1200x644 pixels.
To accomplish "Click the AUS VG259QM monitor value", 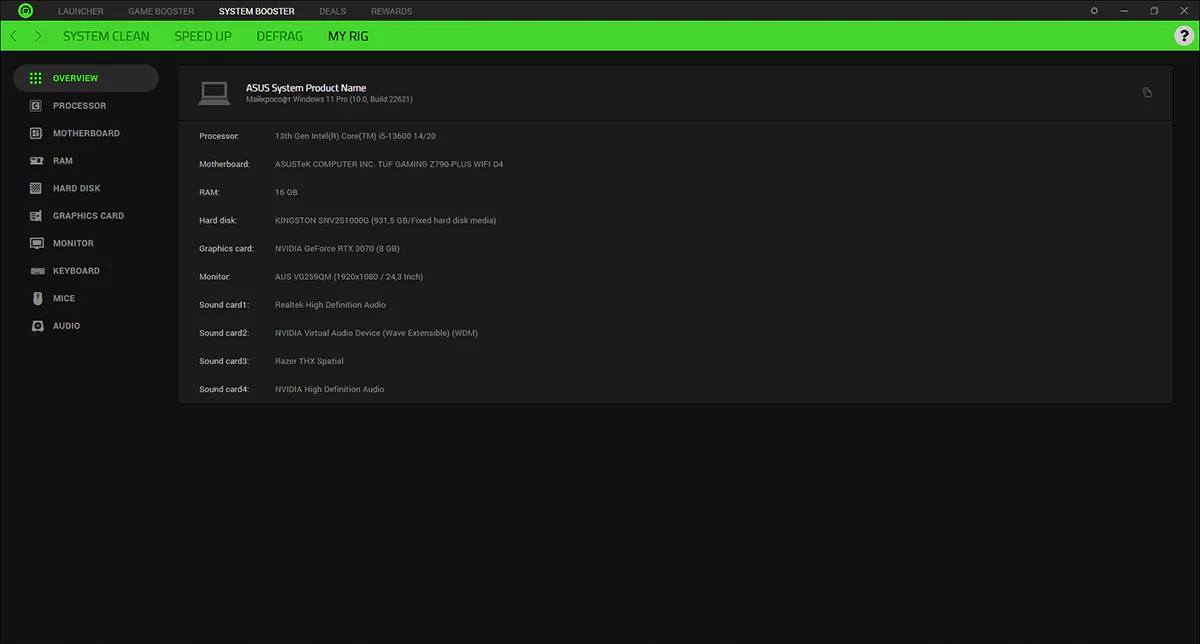I will coord(349,276).
